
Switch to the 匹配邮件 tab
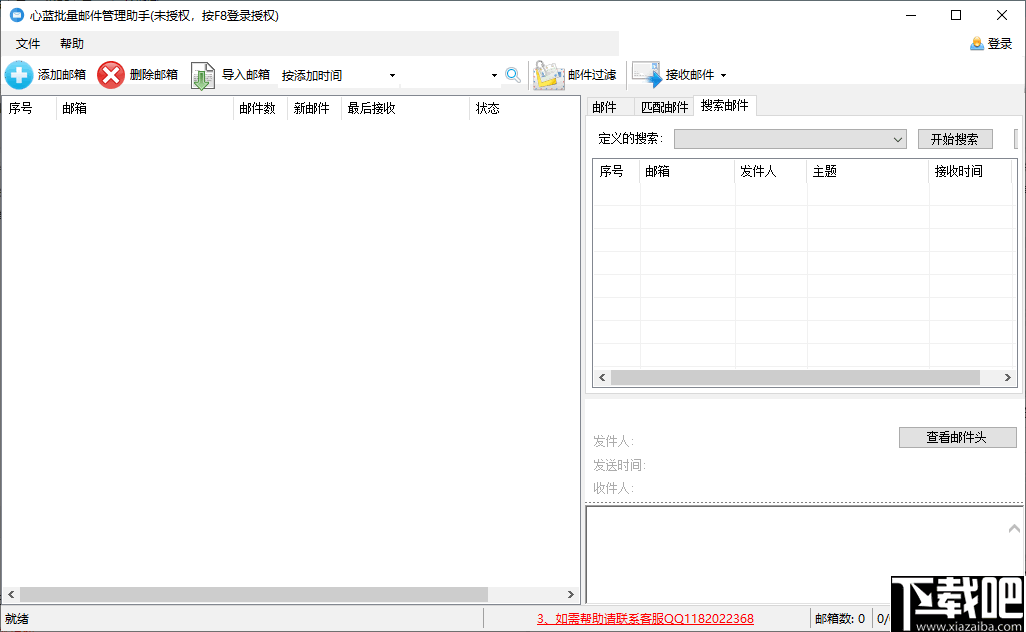point(664,106)
